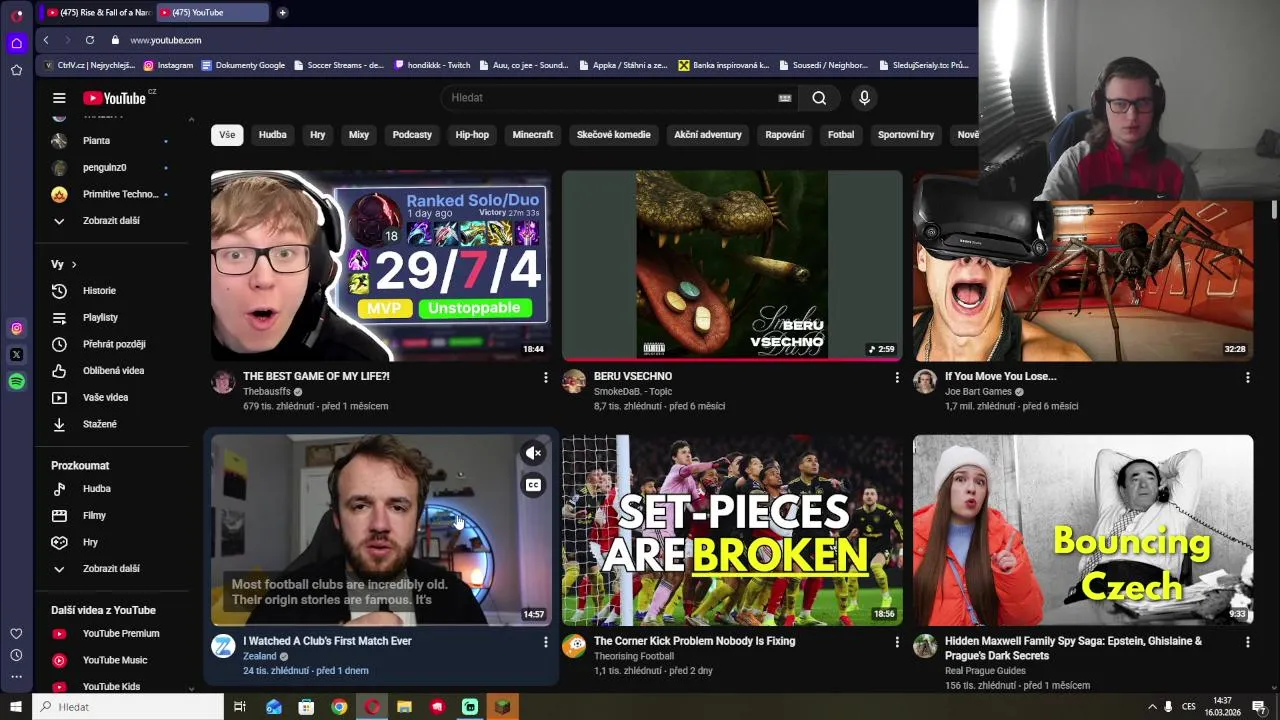1280x720 pixels.
Task: Open the YouTube hamburger guide menu
Action: 59,98
